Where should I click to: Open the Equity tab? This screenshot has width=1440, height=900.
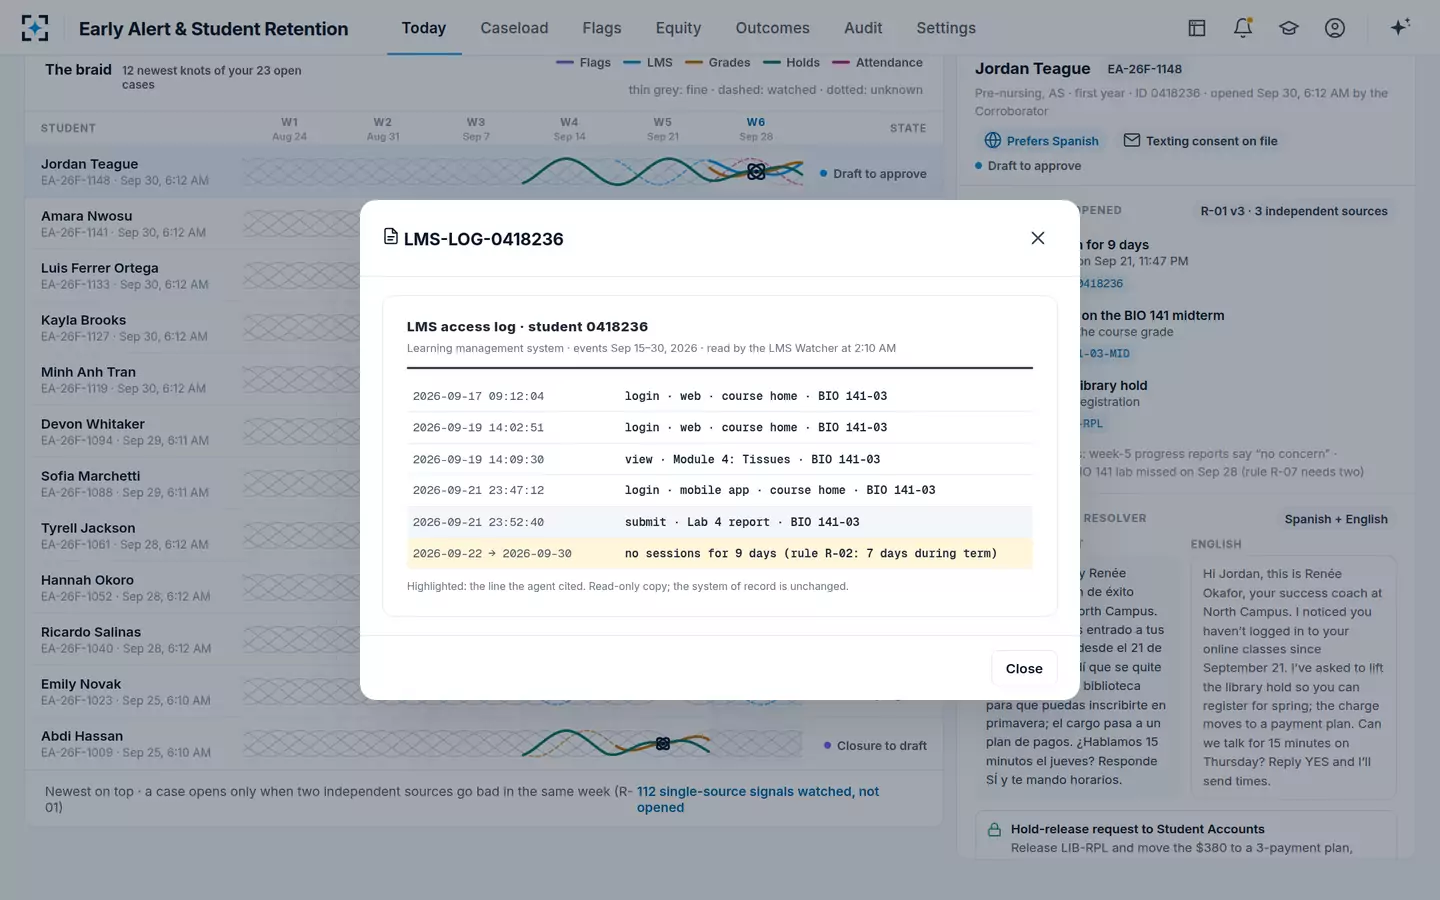678,28
